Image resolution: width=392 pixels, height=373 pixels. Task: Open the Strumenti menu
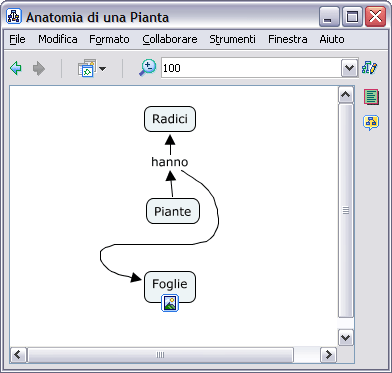232,39
